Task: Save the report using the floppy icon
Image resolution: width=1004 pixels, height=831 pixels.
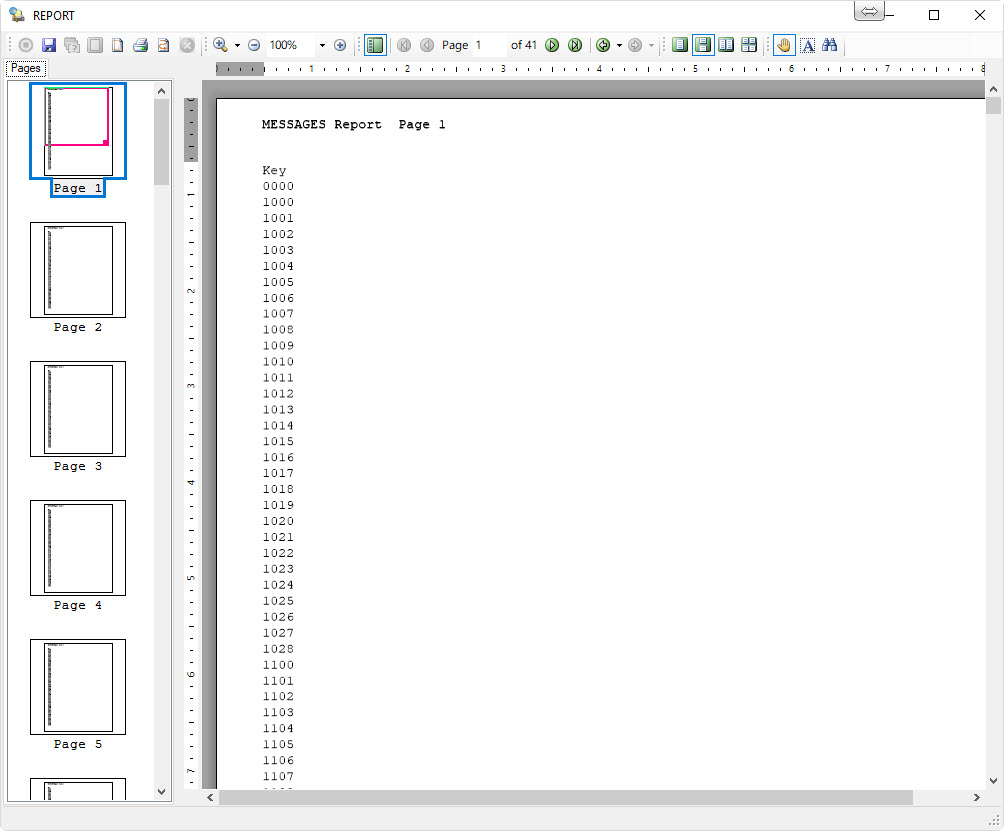Action: coord(49,45)
